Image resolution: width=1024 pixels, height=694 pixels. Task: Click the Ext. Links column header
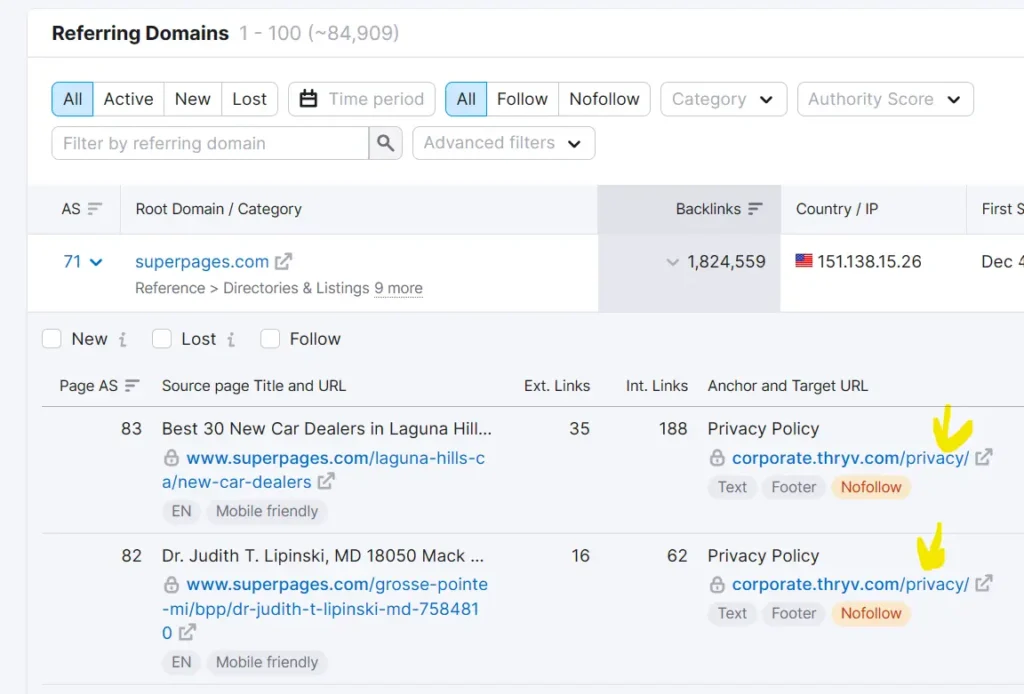pos(557,386)
